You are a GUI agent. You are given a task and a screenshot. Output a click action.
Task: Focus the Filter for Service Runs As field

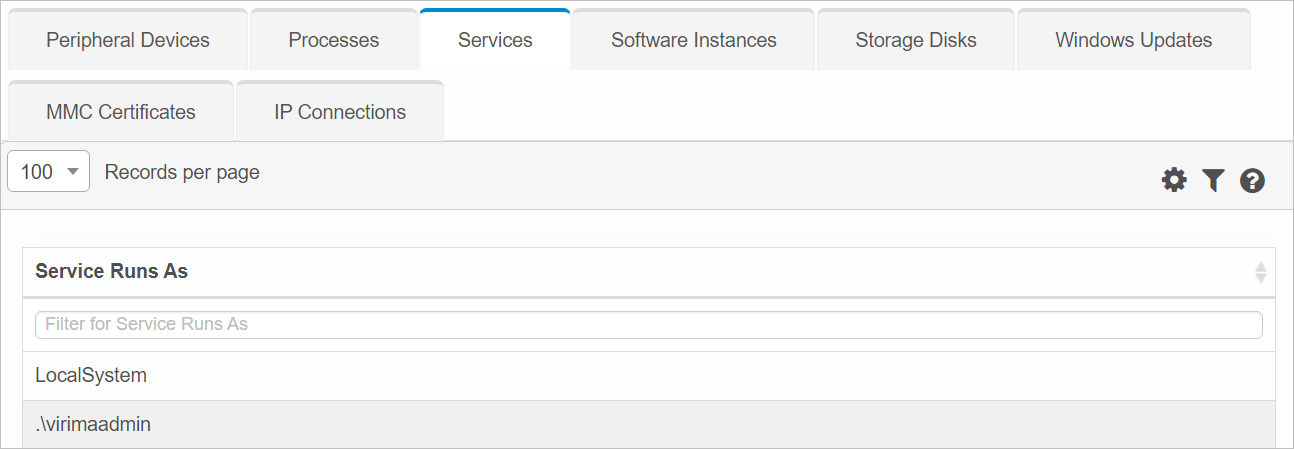click(x=648, y=324)
